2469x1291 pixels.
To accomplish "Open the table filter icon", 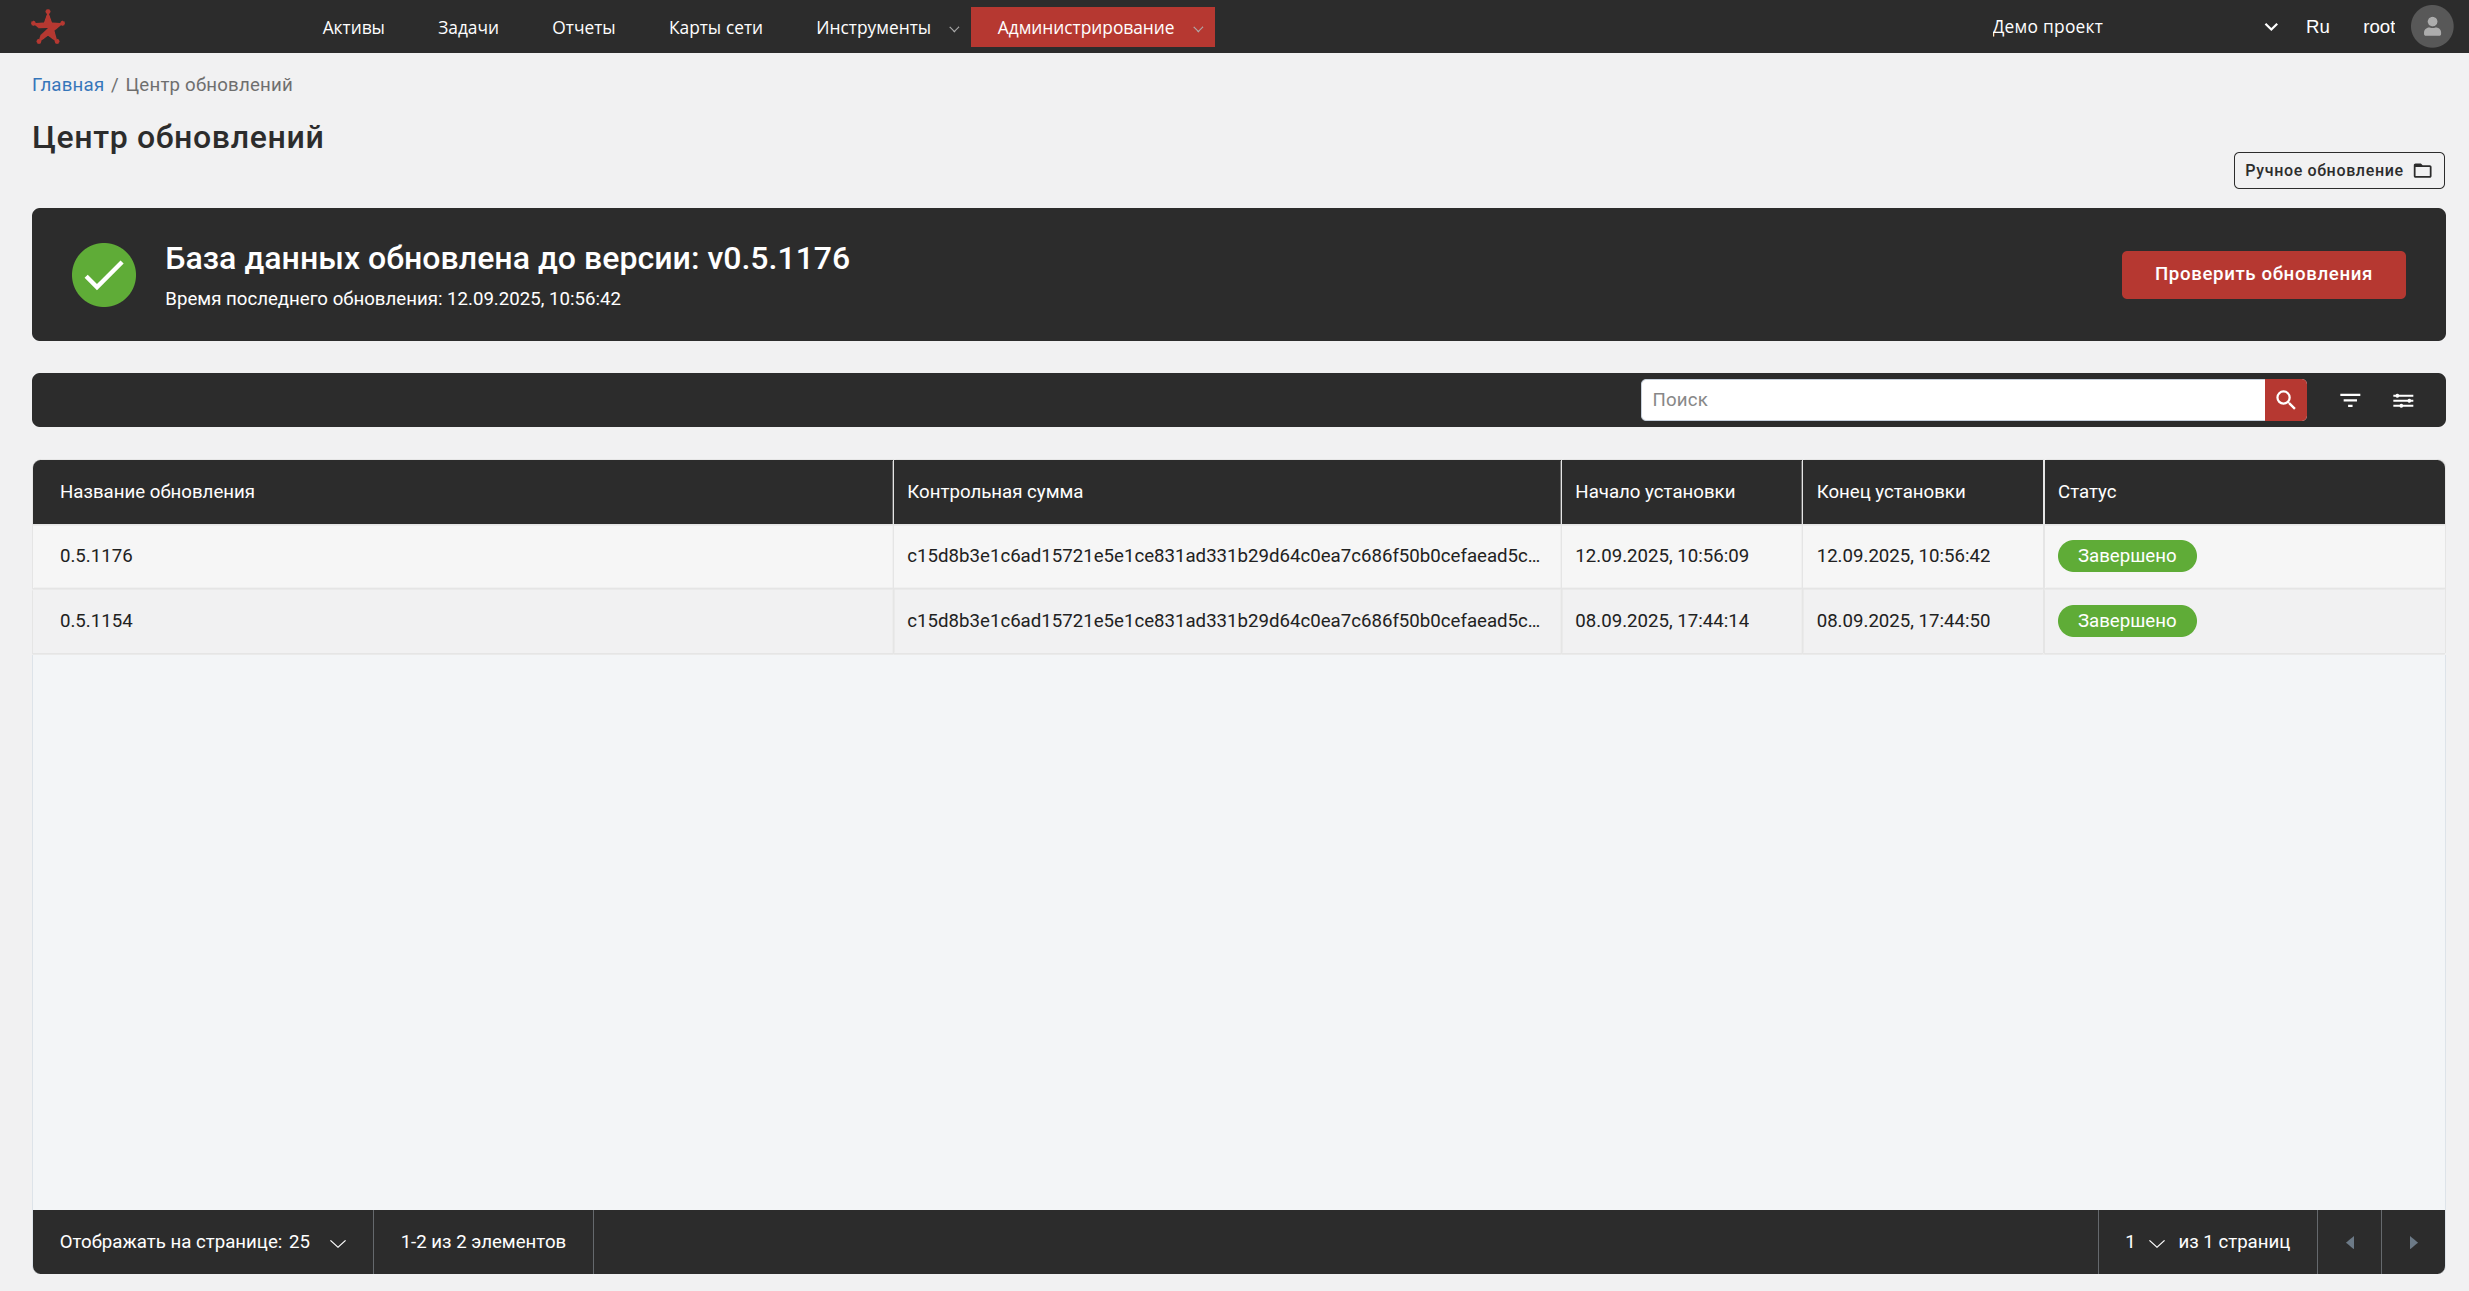I will pos(2350,400).
